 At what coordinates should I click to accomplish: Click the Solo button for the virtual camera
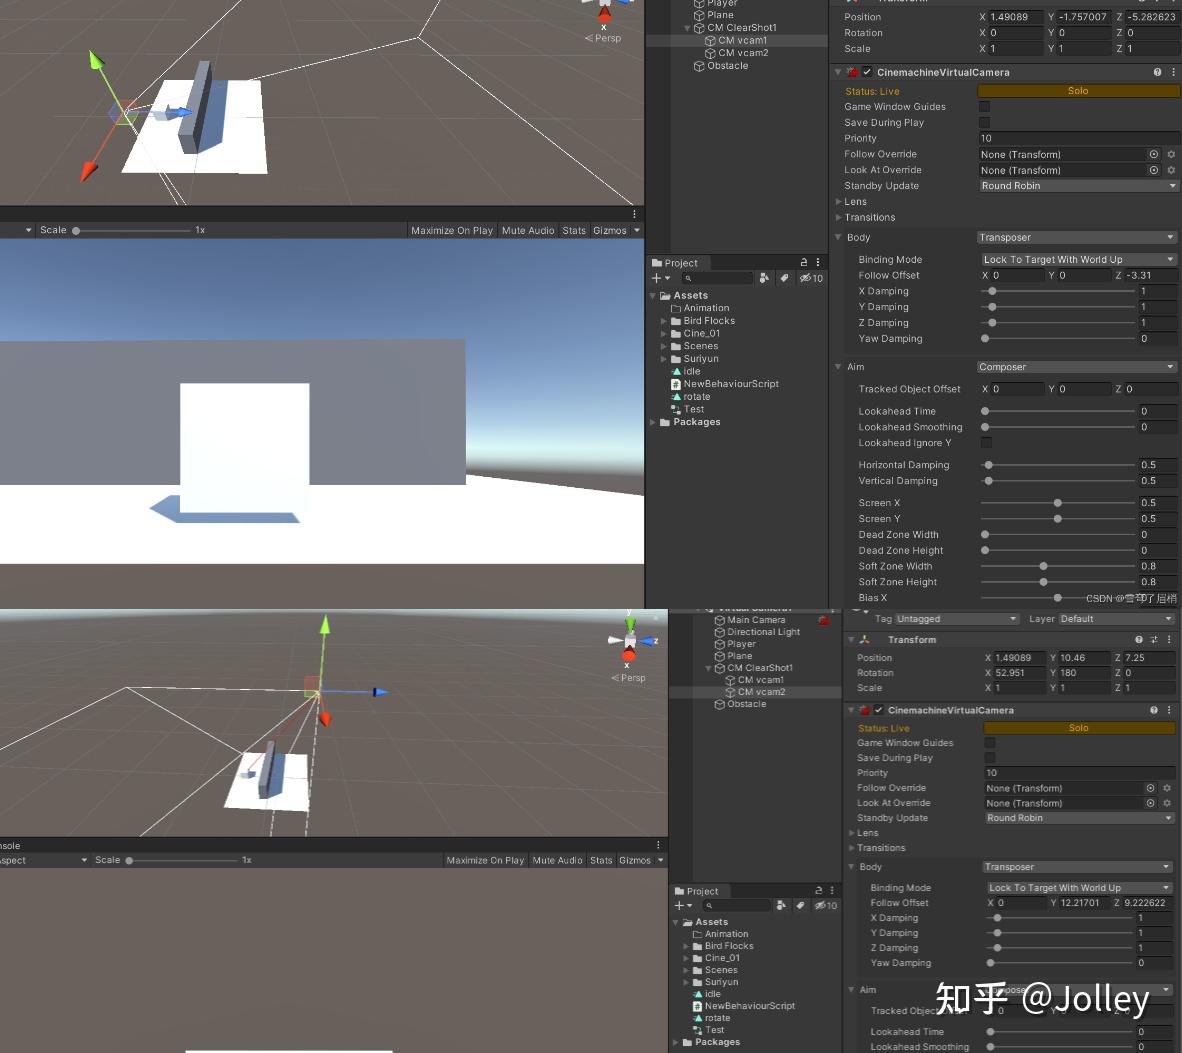click(1078, 90)
